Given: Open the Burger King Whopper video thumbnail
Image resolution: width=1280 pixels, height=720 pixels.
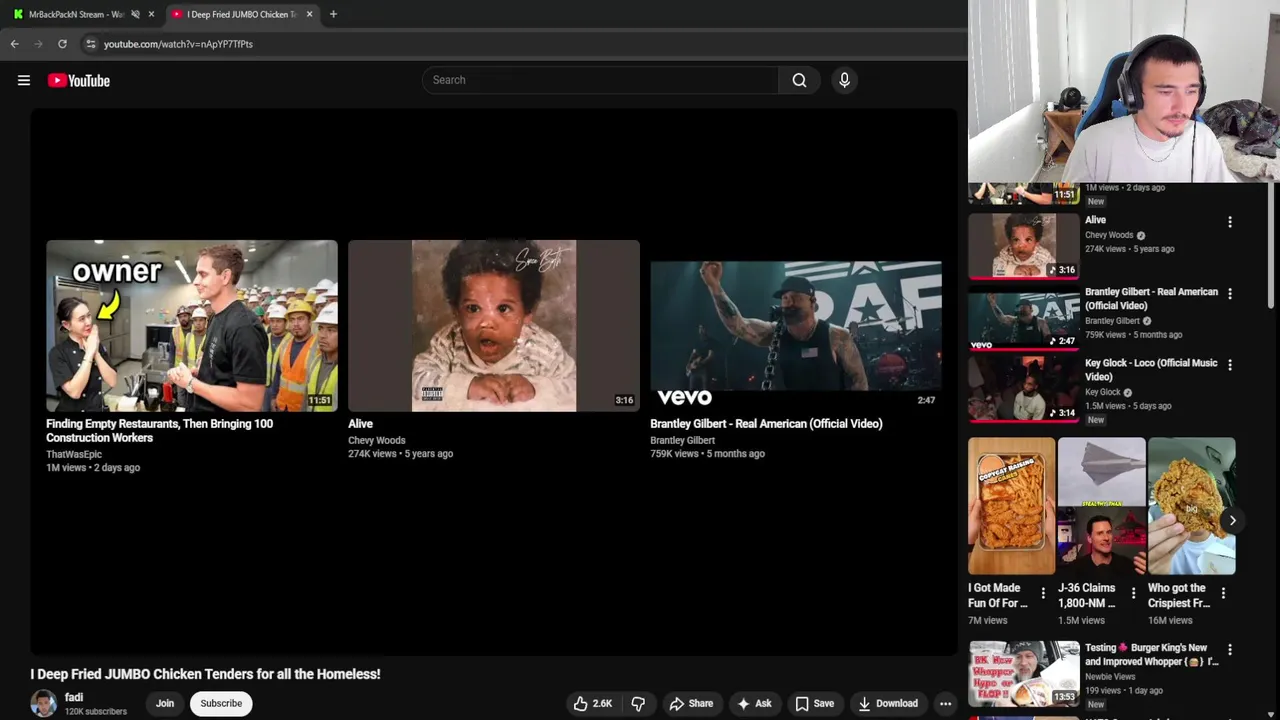Looking at the screenshot, I should [x=1024, y=674].
